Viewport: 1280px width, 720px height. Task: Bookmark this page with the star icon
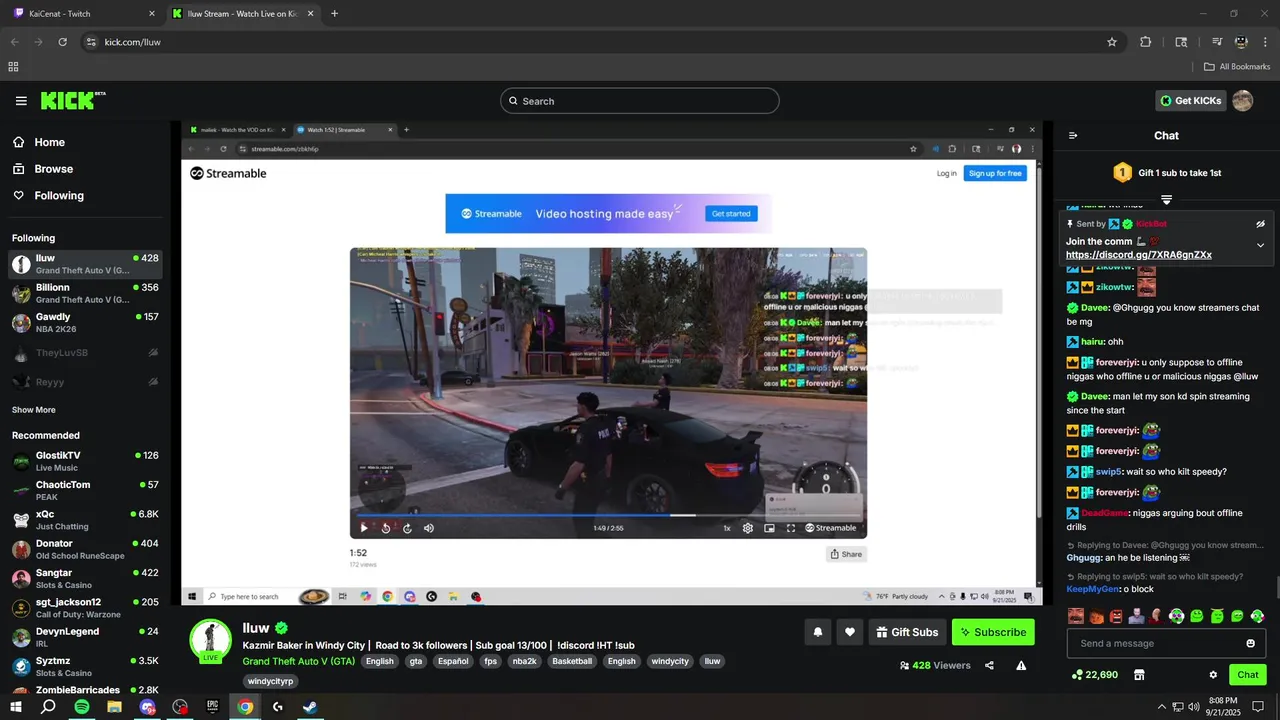[x=1111, y=42]
